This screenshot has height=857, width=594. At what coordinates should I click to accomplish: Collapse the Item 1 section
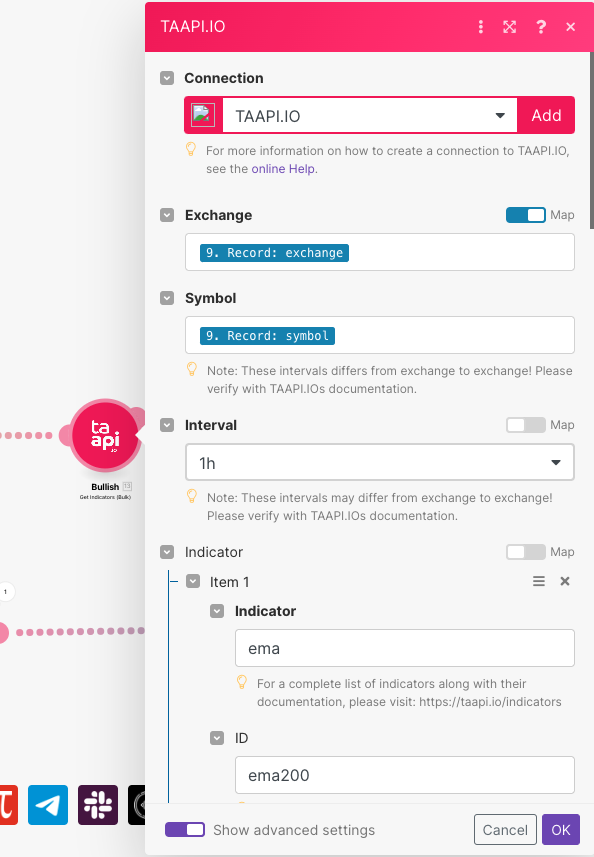point(193,581)
